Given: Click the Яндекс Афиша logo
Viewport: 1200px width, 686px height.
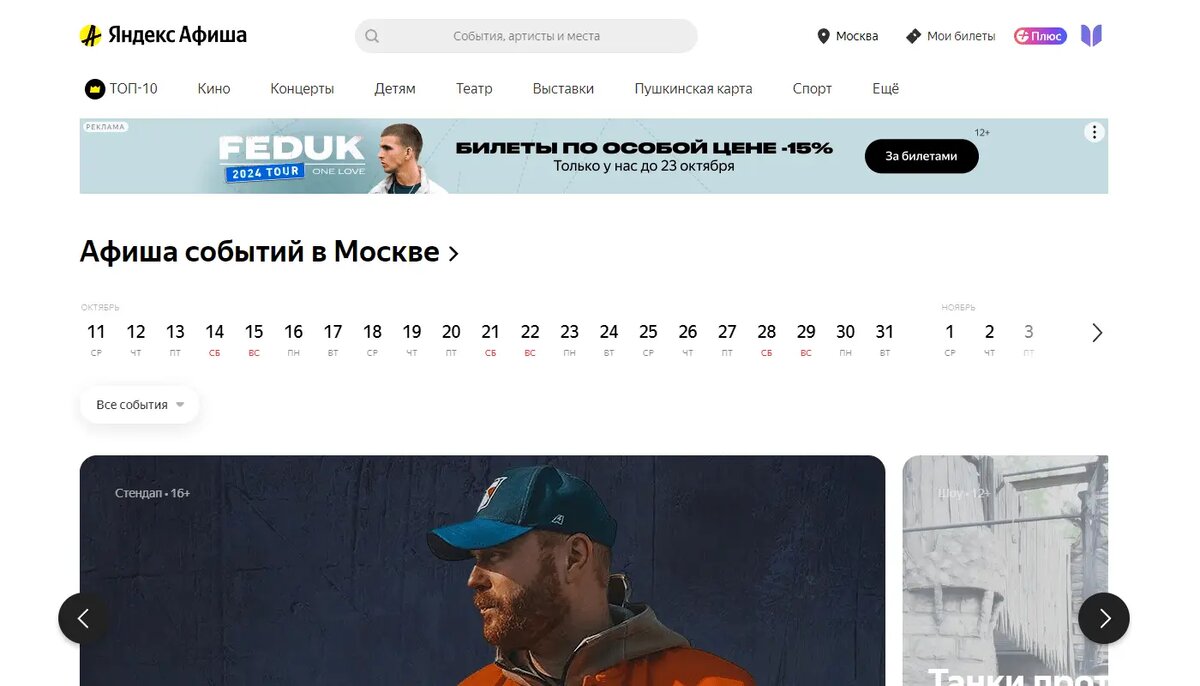Looking at the screenshot, I should point(163,36).
